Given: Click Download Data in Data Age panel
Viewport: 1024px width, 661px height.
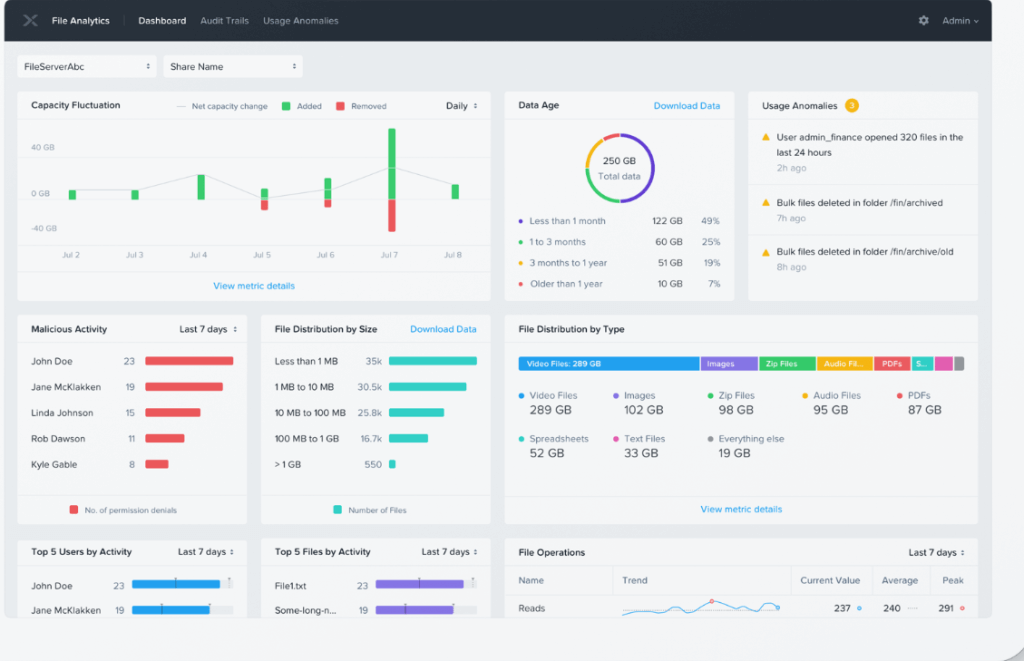Looking at the screenshot, I should (x=687, y=106).
